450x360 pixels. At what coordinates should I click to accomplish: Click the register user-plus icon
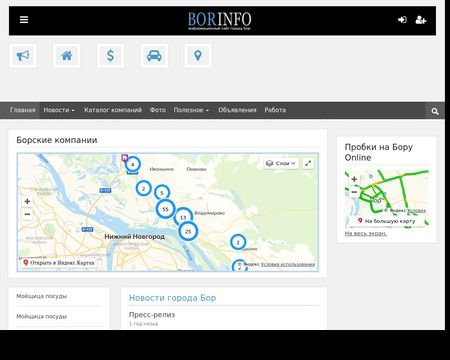tap(421, 20)
